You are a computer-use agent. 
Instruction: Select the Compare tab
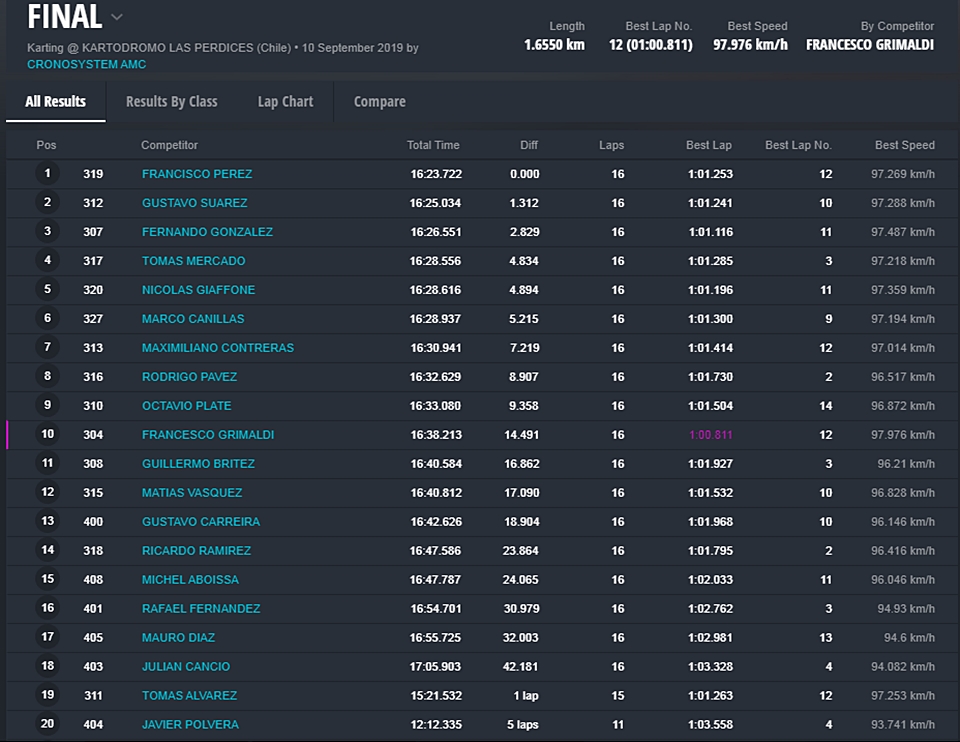pos(379,102)
